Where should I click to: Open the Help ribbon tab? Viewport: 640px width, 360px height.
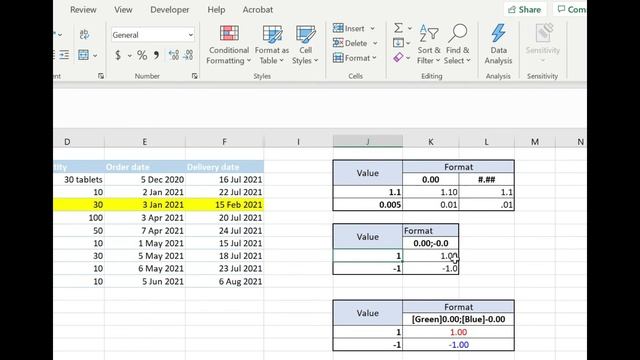(x=216, y=9)
